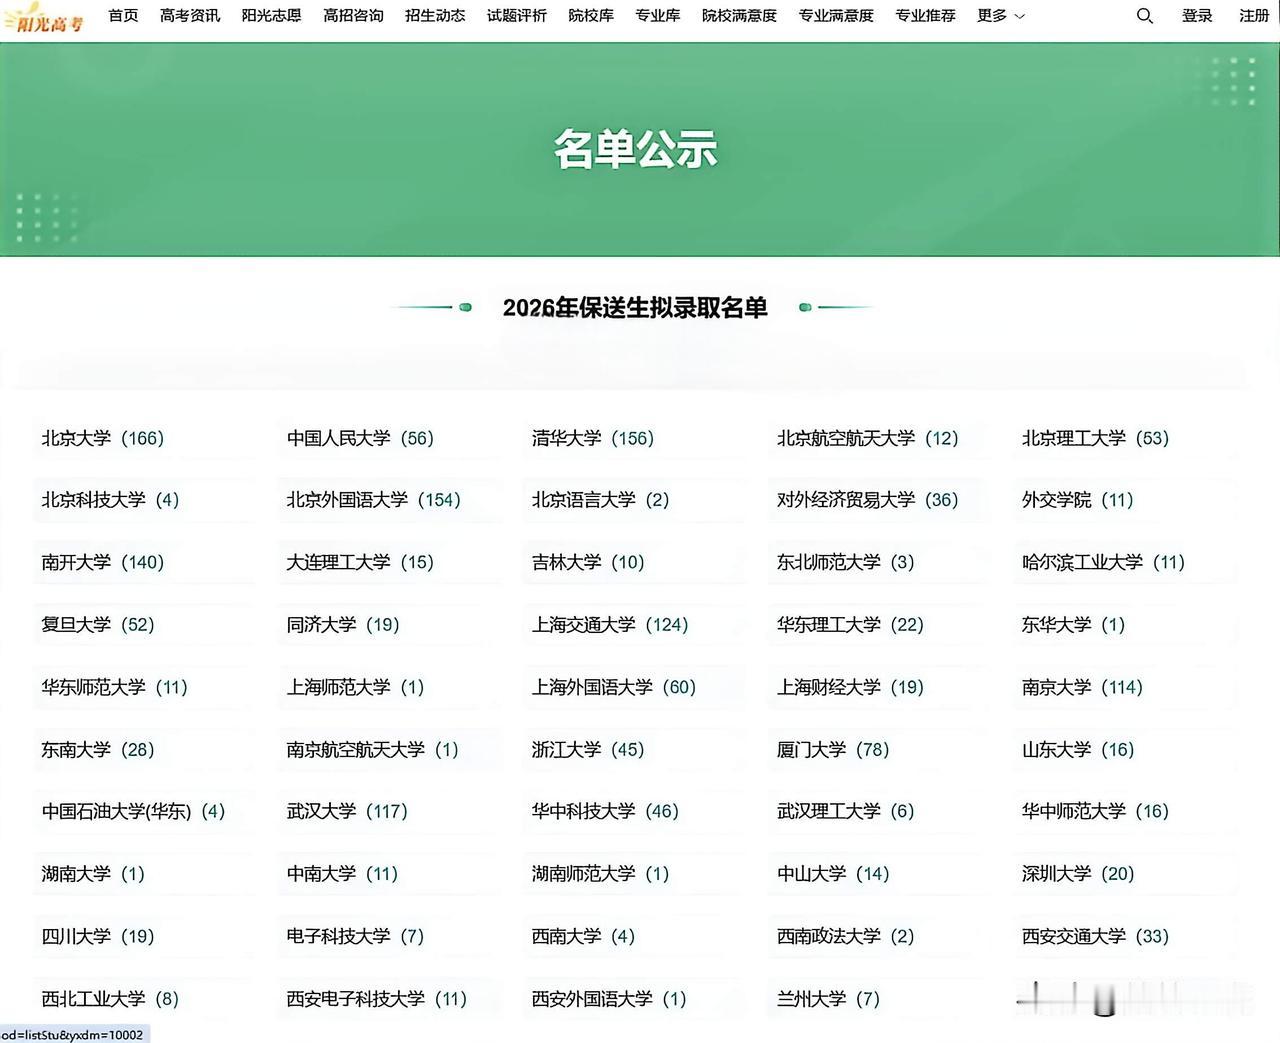
Task: Open 中山大学 (14) list
Action: point(833,874)
